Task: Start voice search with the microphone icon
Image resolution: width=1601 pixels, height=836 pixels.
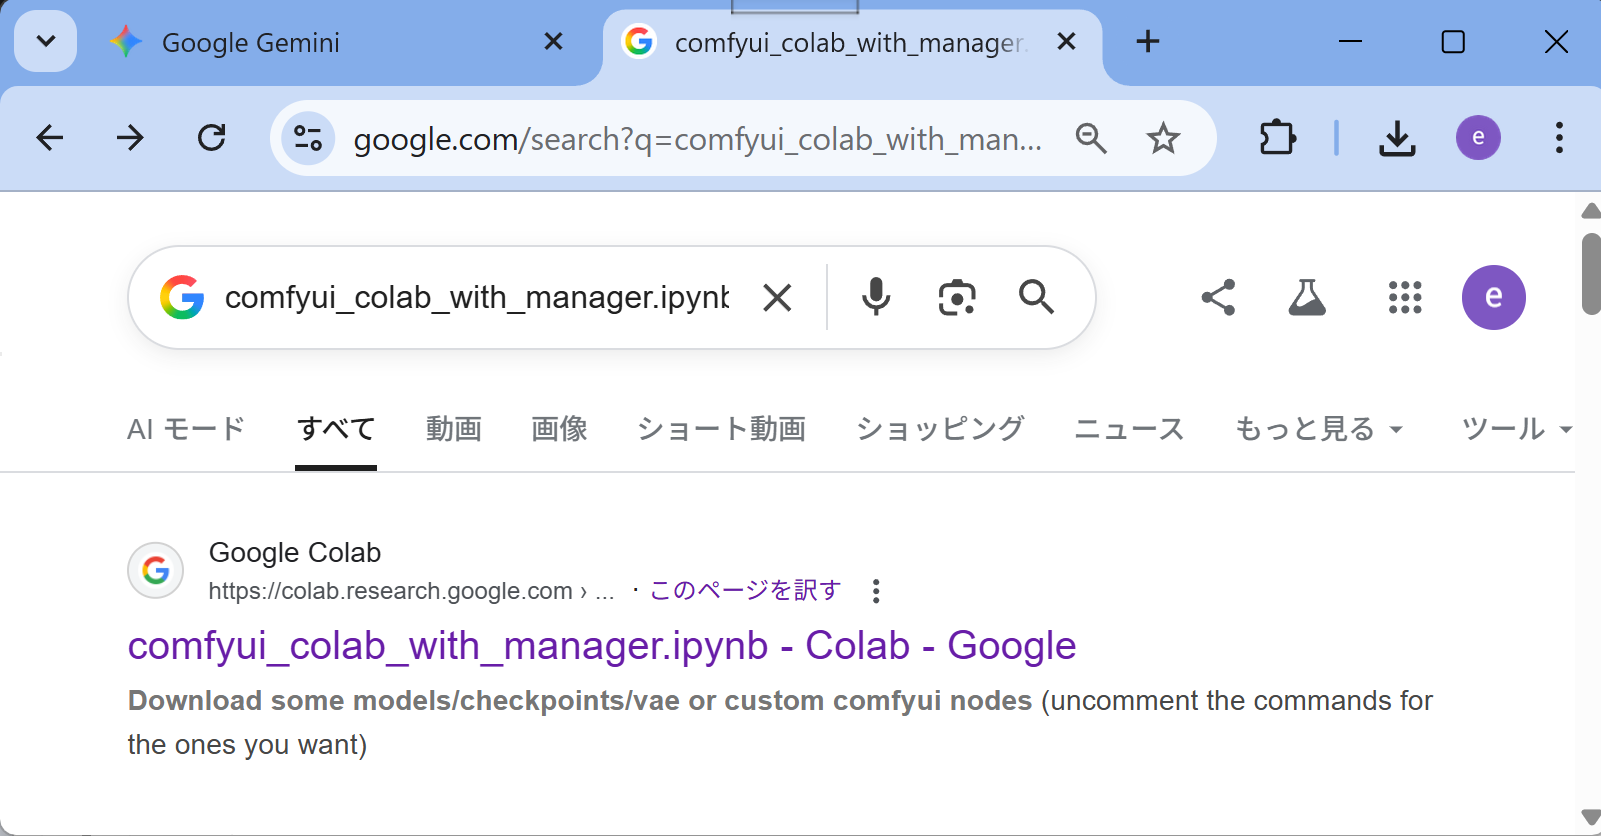Action: pyautogui.click(x=875, y=297)
